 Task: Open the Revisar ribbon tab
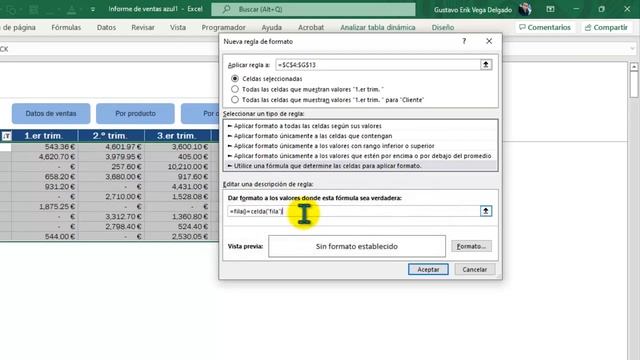[x=143, y=27]
